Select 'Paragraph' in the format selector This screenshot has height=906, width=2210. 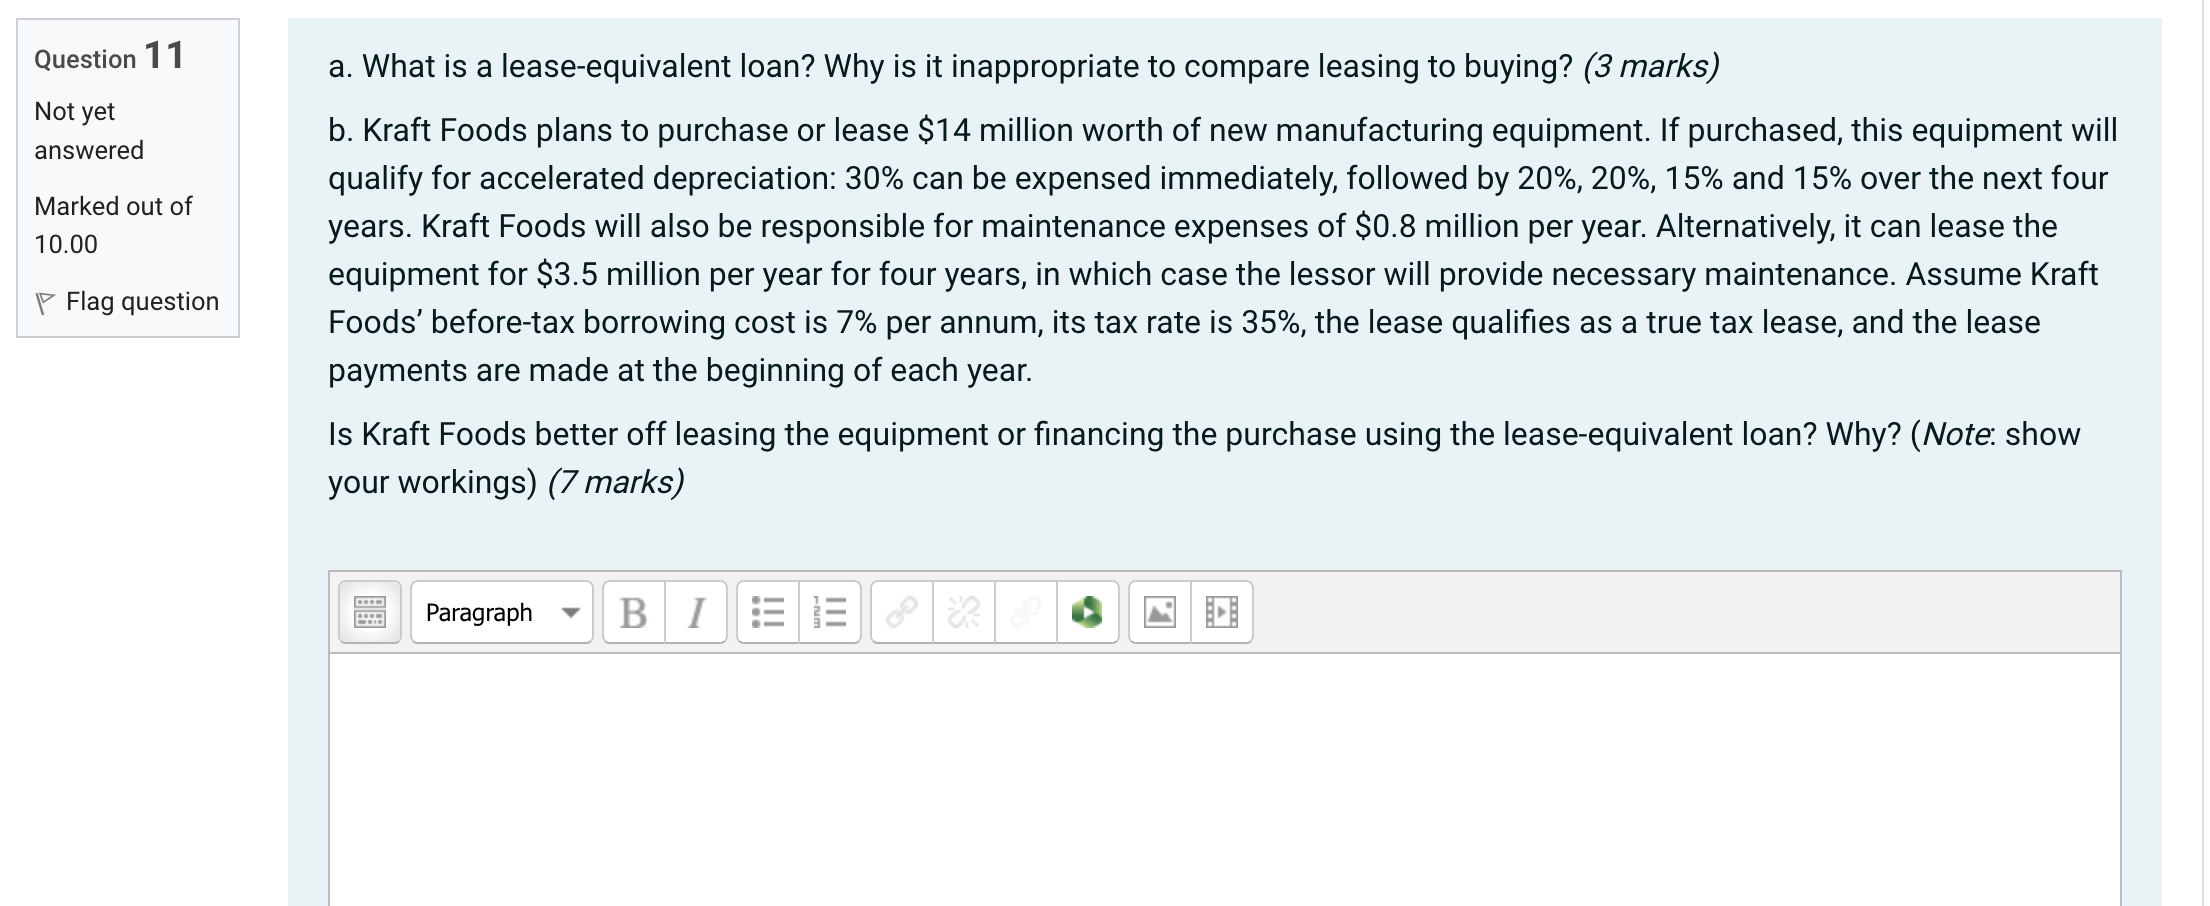[476, 612]
